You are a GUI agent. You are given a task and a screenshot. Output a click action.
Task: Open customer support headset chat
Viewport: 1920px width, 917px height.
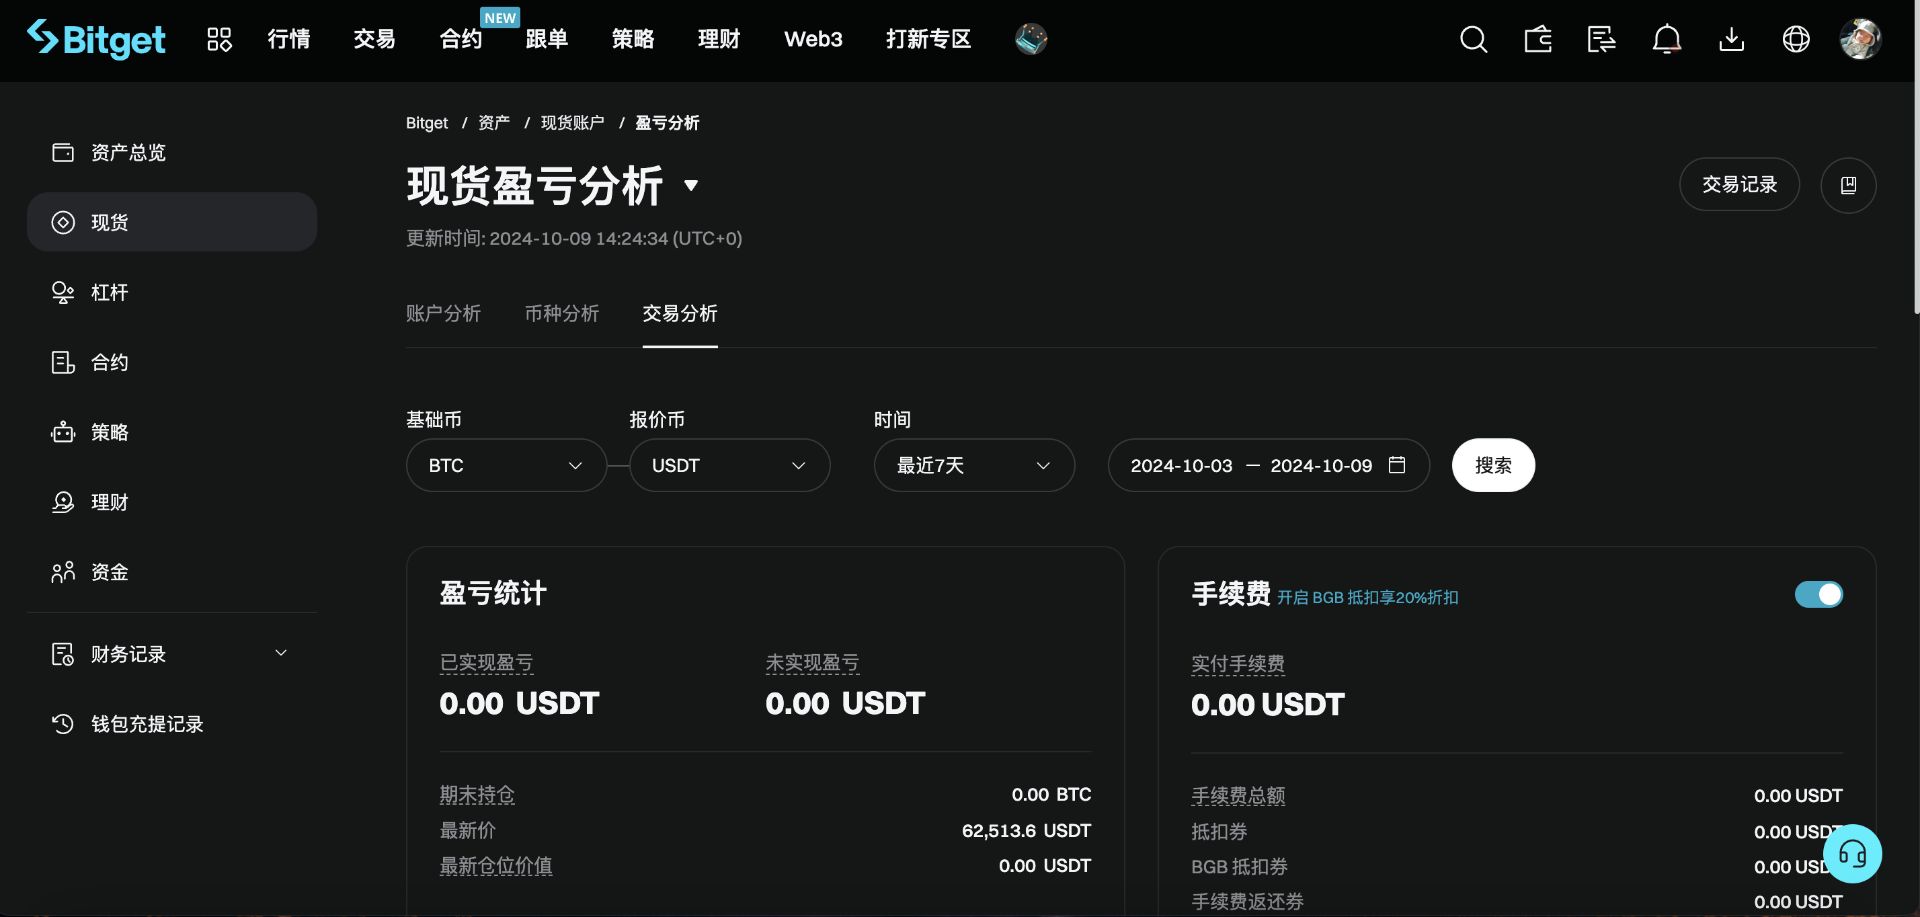tap(1852, 854)
